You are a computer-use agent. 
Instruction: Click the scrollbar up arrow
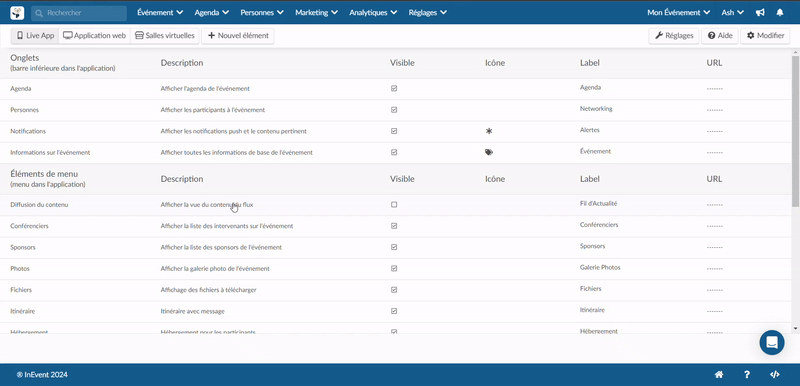[x=795, y=52]
